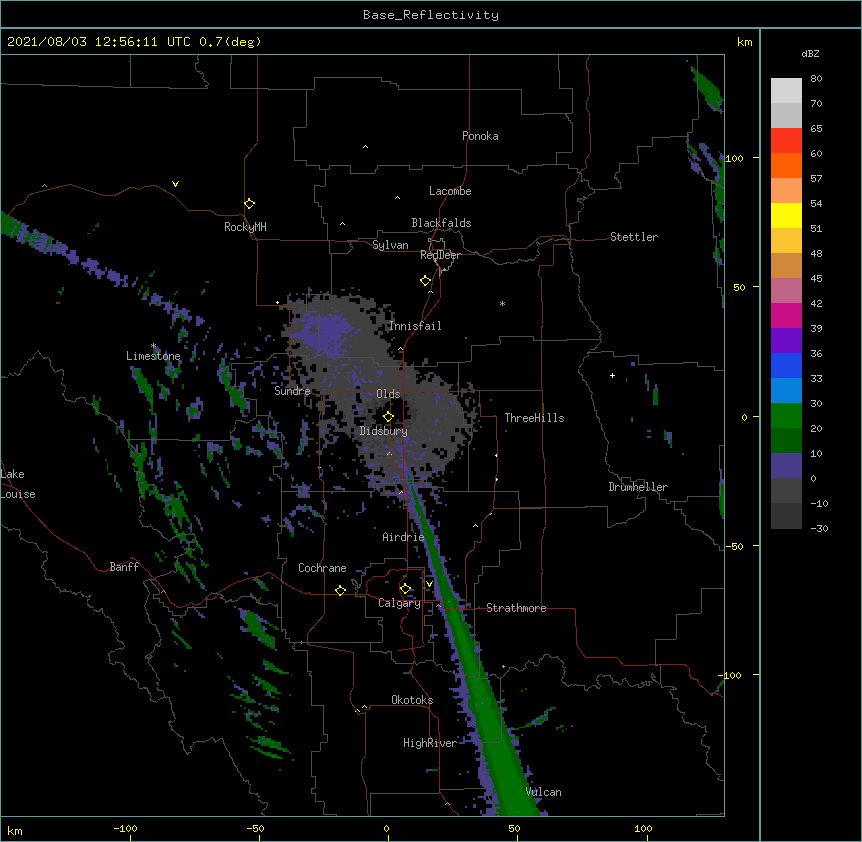Select the yellow V marker northwest of RockyMH

click(175, 184)
